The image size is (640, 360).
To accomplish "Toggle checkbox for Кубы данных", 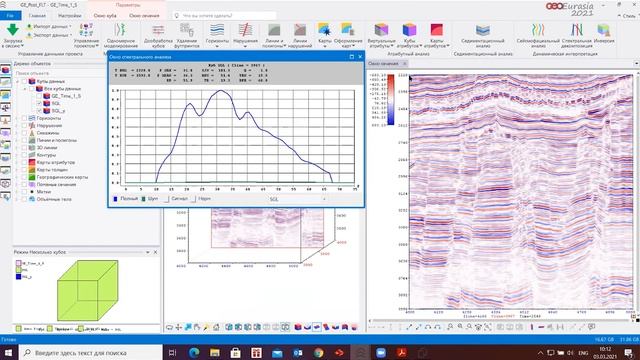I will coord(24,81).
